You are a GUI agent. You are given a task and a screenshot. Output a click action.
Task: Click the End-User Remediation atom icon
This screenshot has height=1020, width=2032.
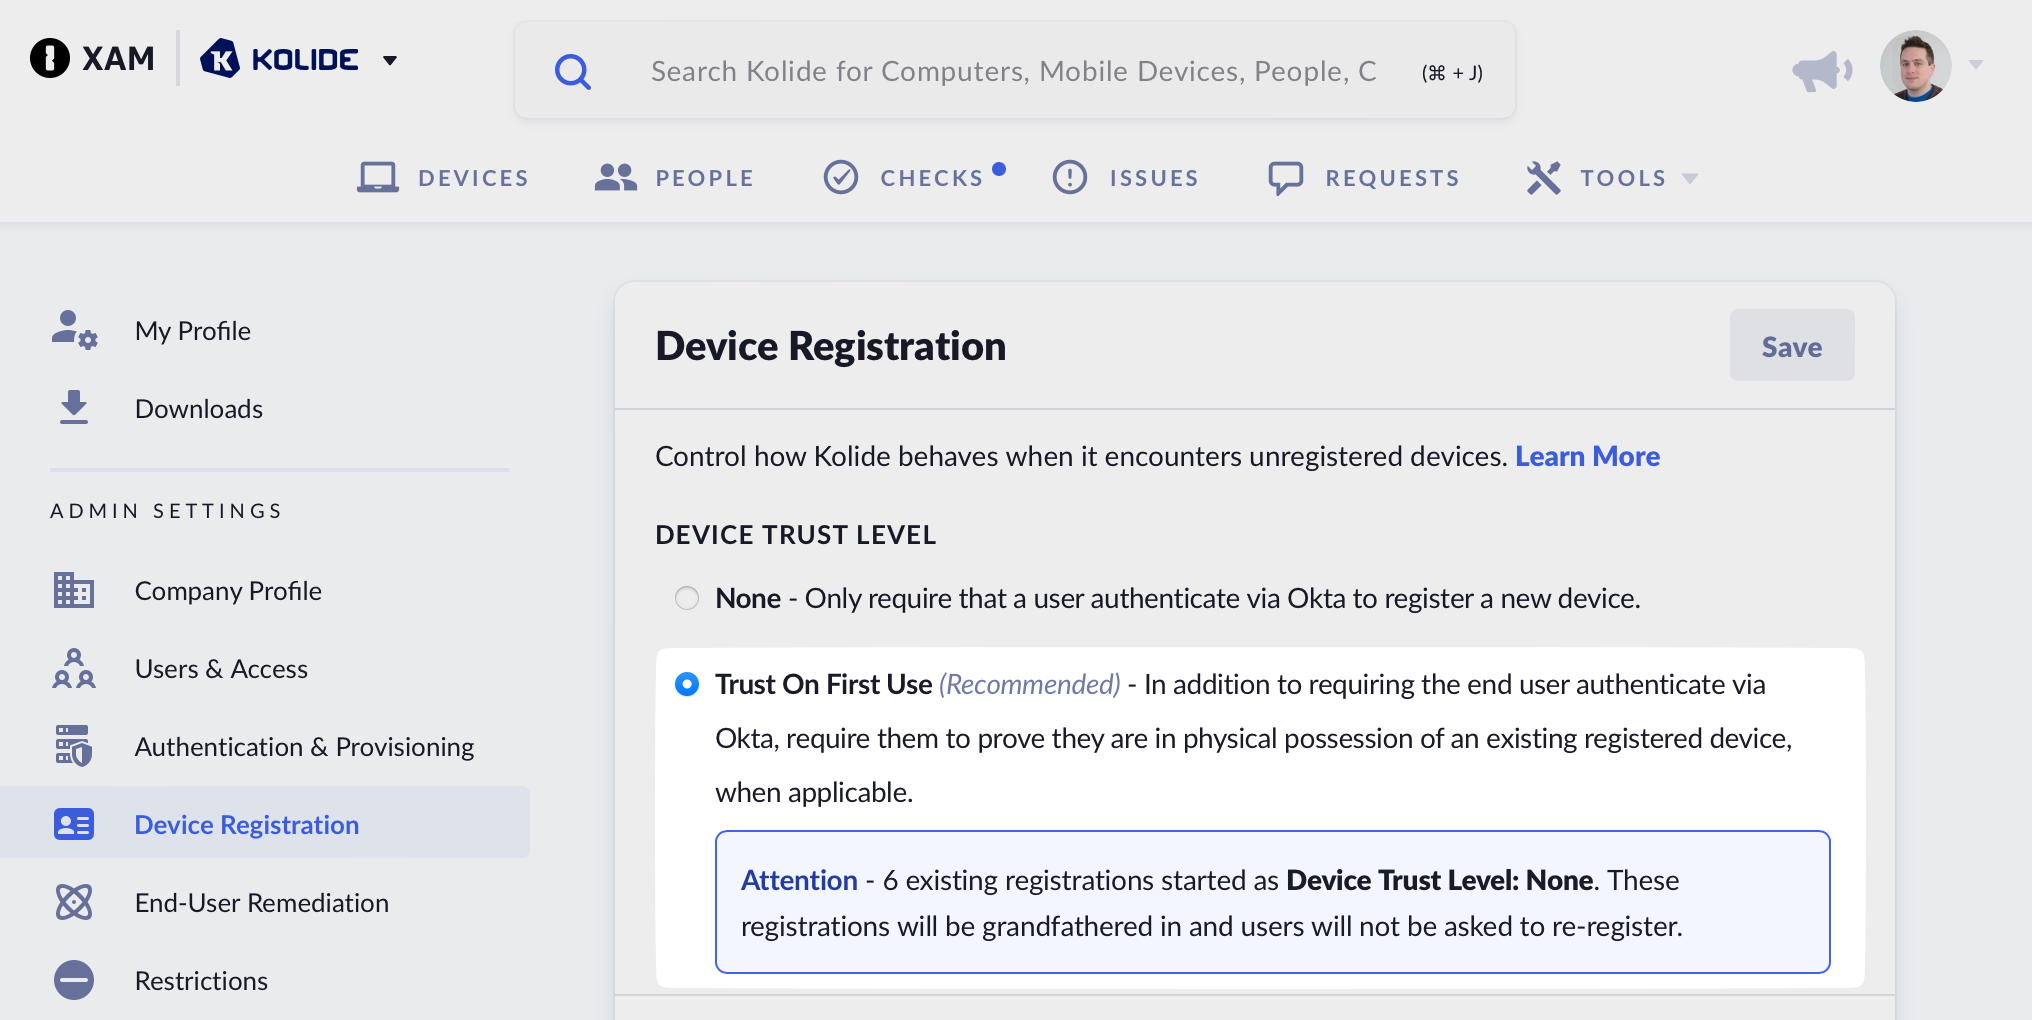coord(74,902)
